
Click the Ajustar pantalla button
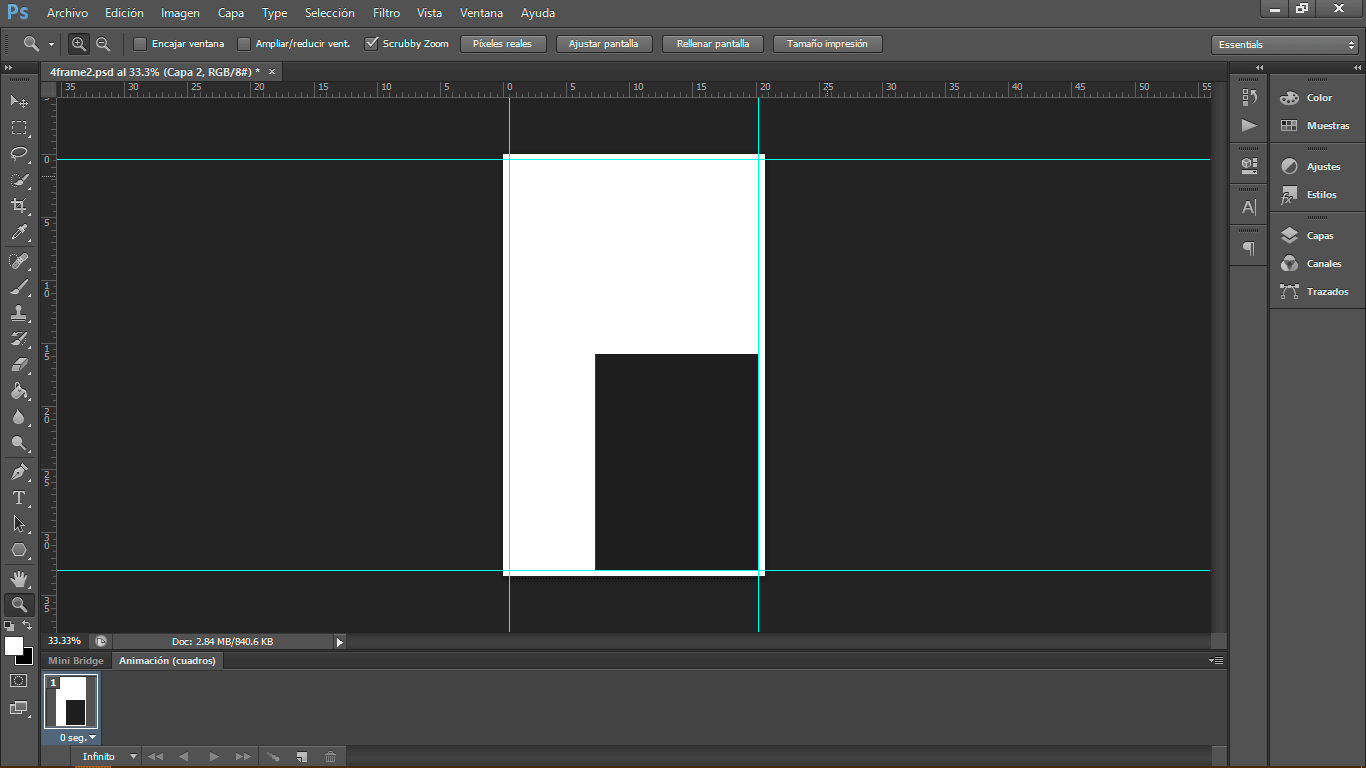603,44
